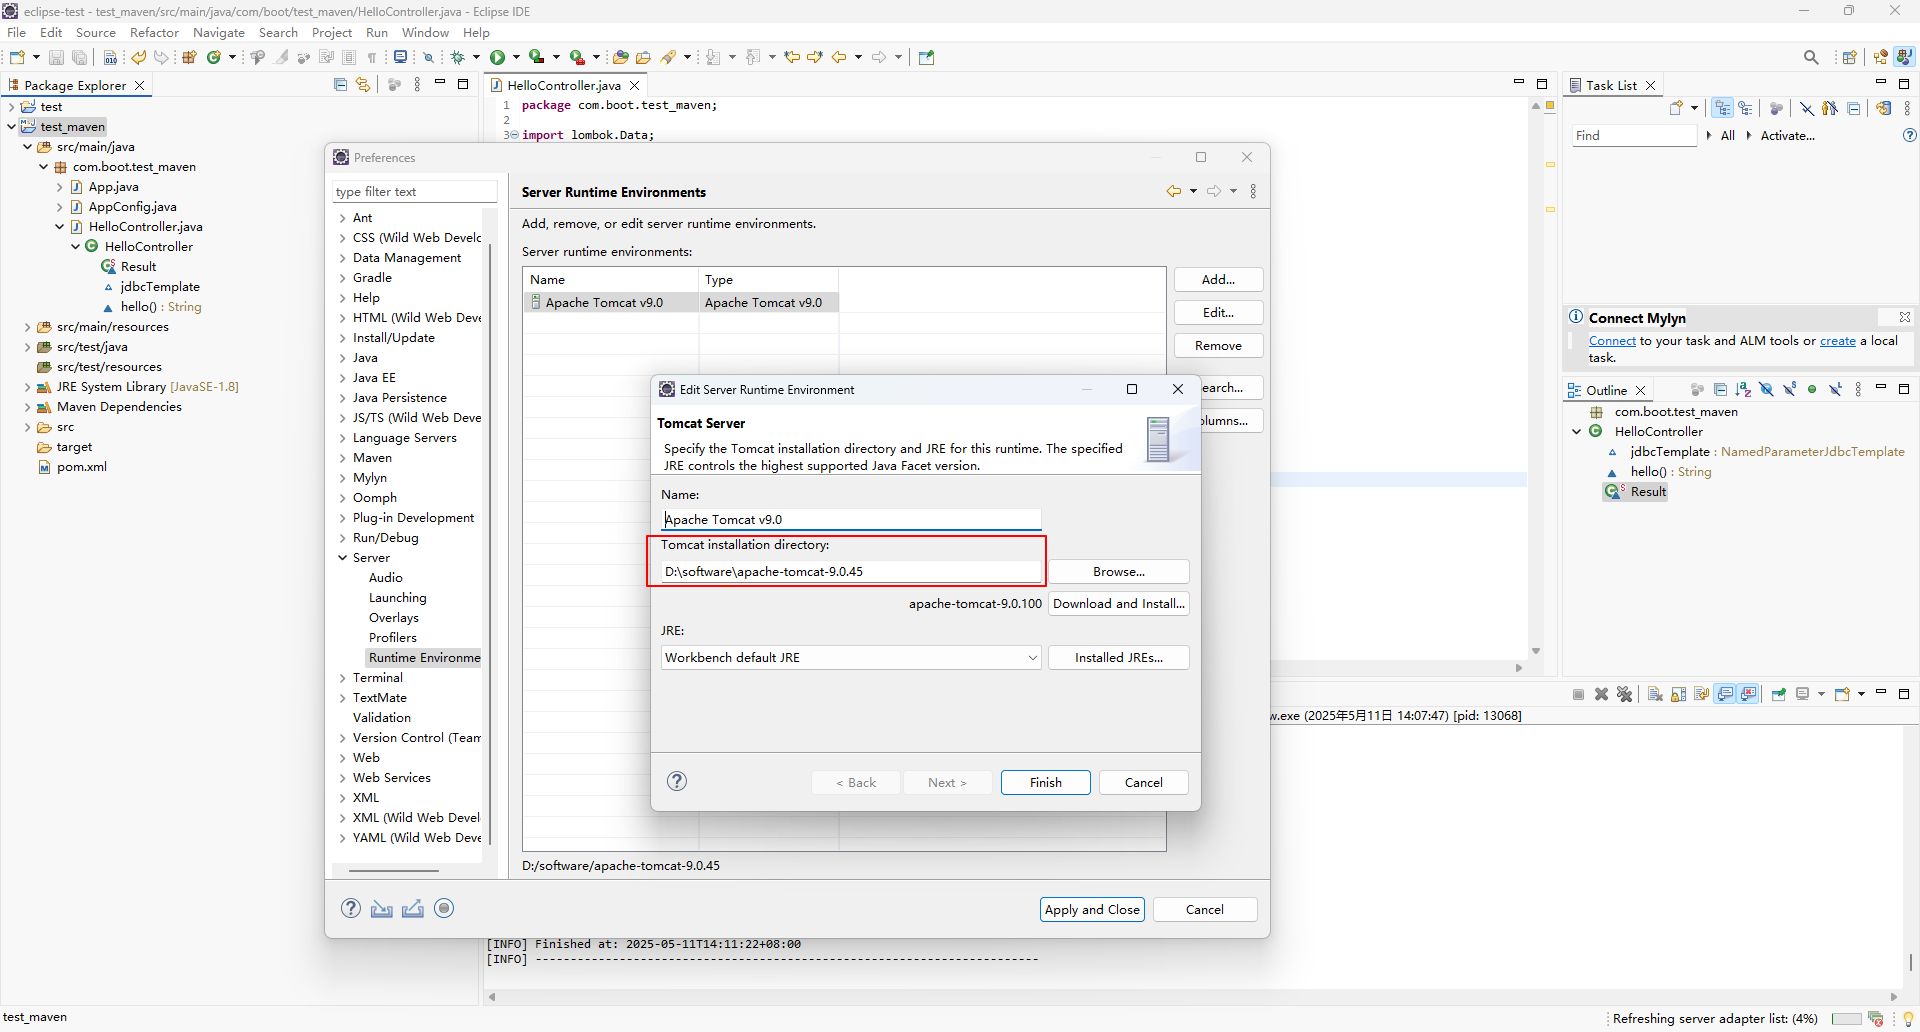1920x1032 pixels.
Task: Expand the Run/Debug preferences node
Action: (x=342, y=538)
